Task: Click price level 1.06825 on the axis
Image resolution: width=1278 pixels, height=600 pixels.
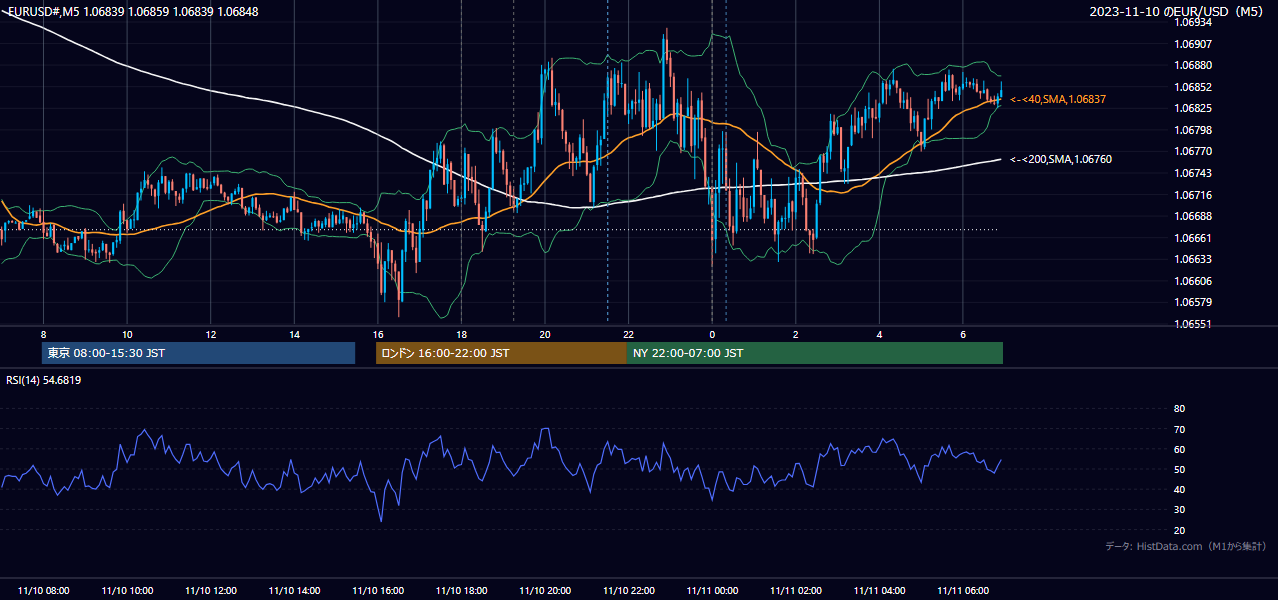Action: (x=1193, y=108)
